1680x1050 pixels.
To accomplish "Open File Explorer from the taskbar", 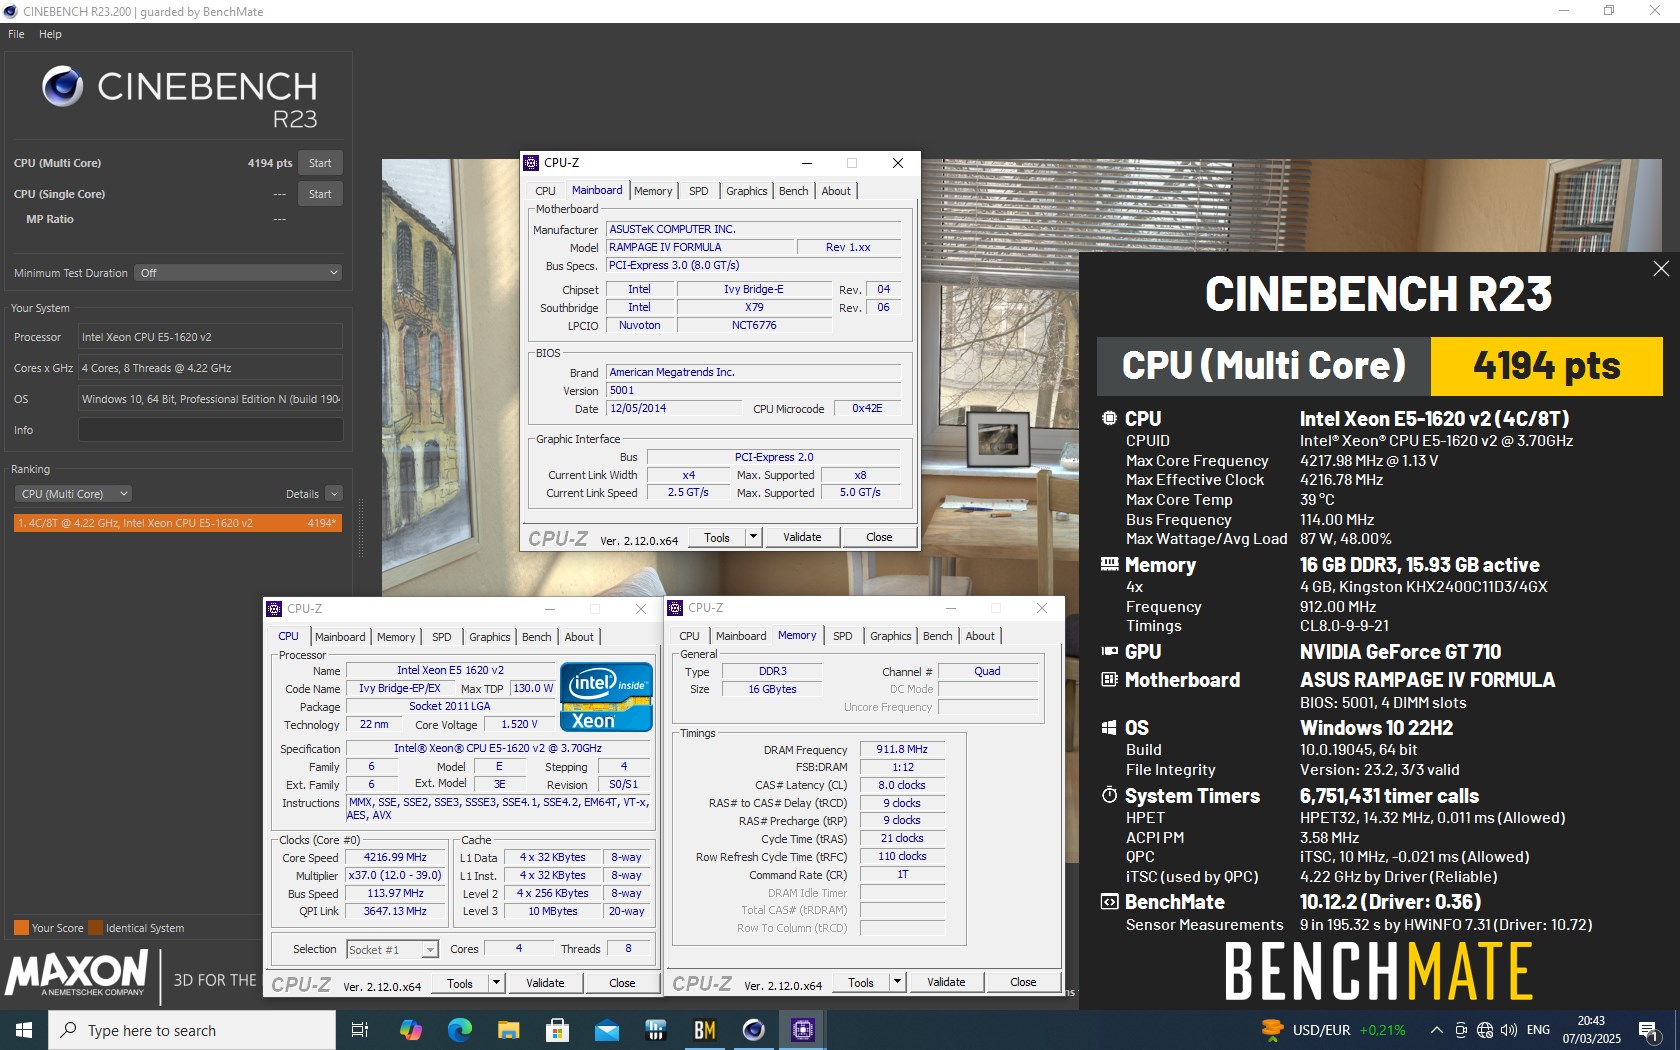I will 508,1030.
